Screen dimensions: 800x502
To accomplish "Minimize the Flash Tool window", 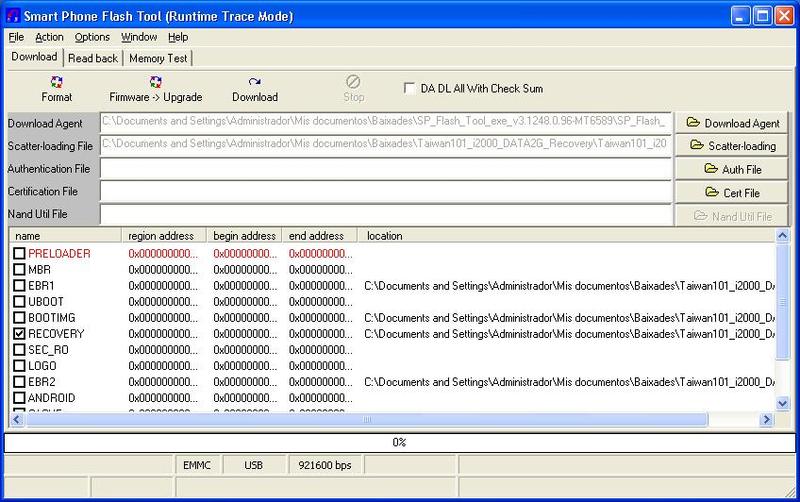I will [x=740, y=16].
